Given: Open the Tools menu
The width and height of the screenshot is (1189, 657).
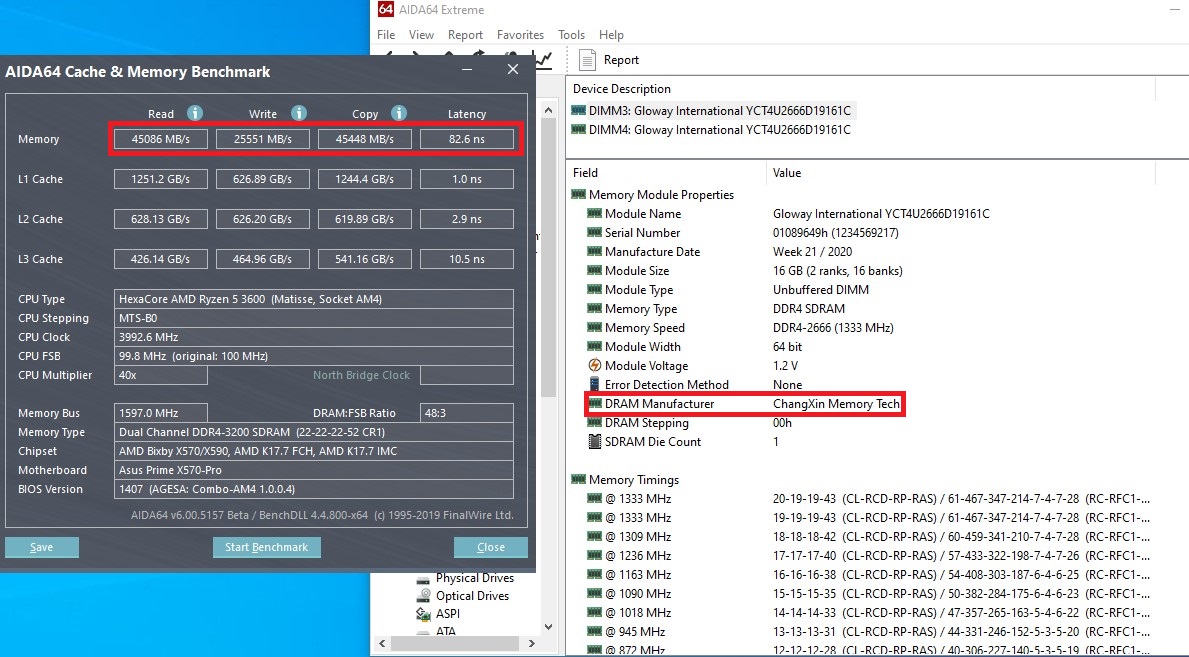Looking at the screenshot, I should click(x=571, y=35).
